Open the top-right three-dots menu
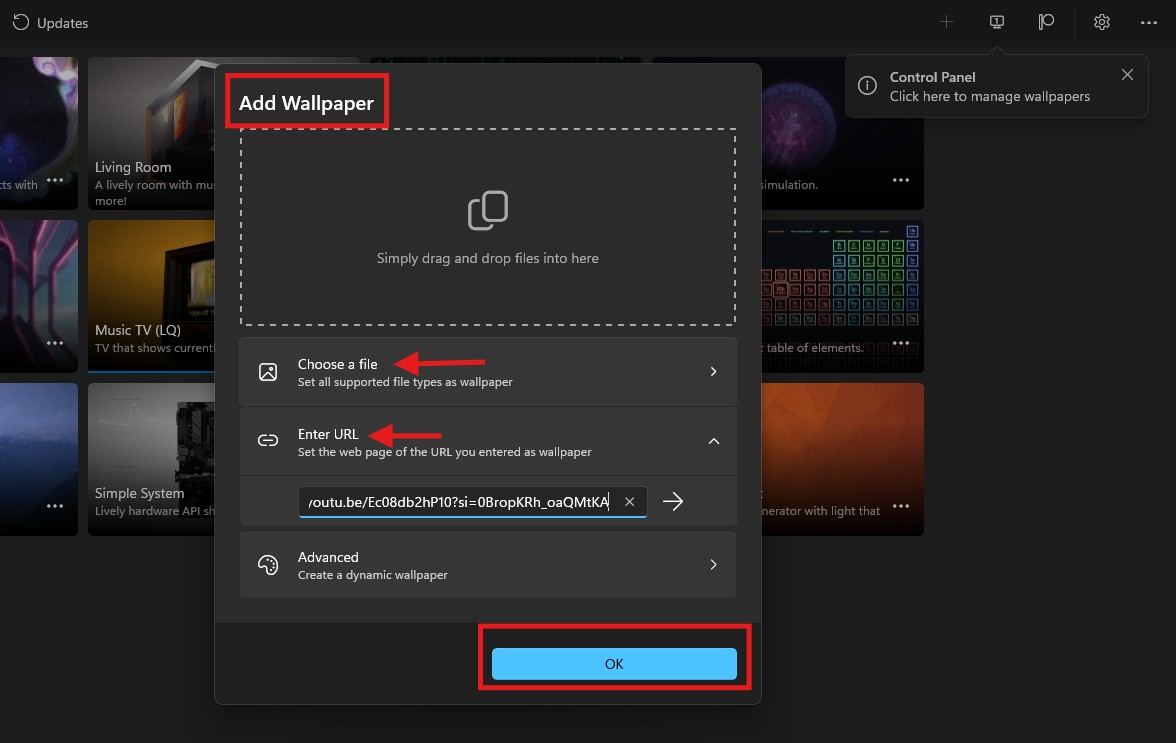This screenshot has width=1176, height=743. click(1149, 22)
